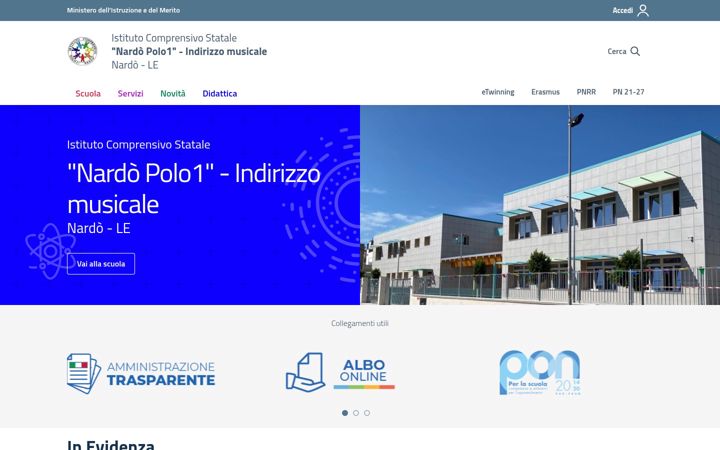Click the PON Per la scuola logo
Image resolution: width=720 pixels, height=450 pixels.
tap(540, 372)
